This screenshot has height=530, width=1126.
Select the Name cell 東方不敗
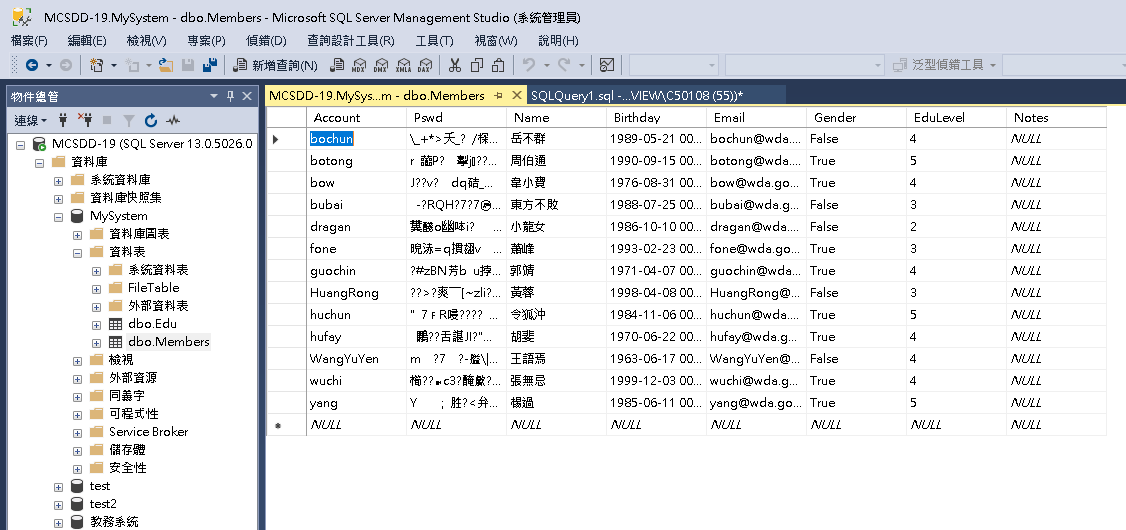click(557, 205)
